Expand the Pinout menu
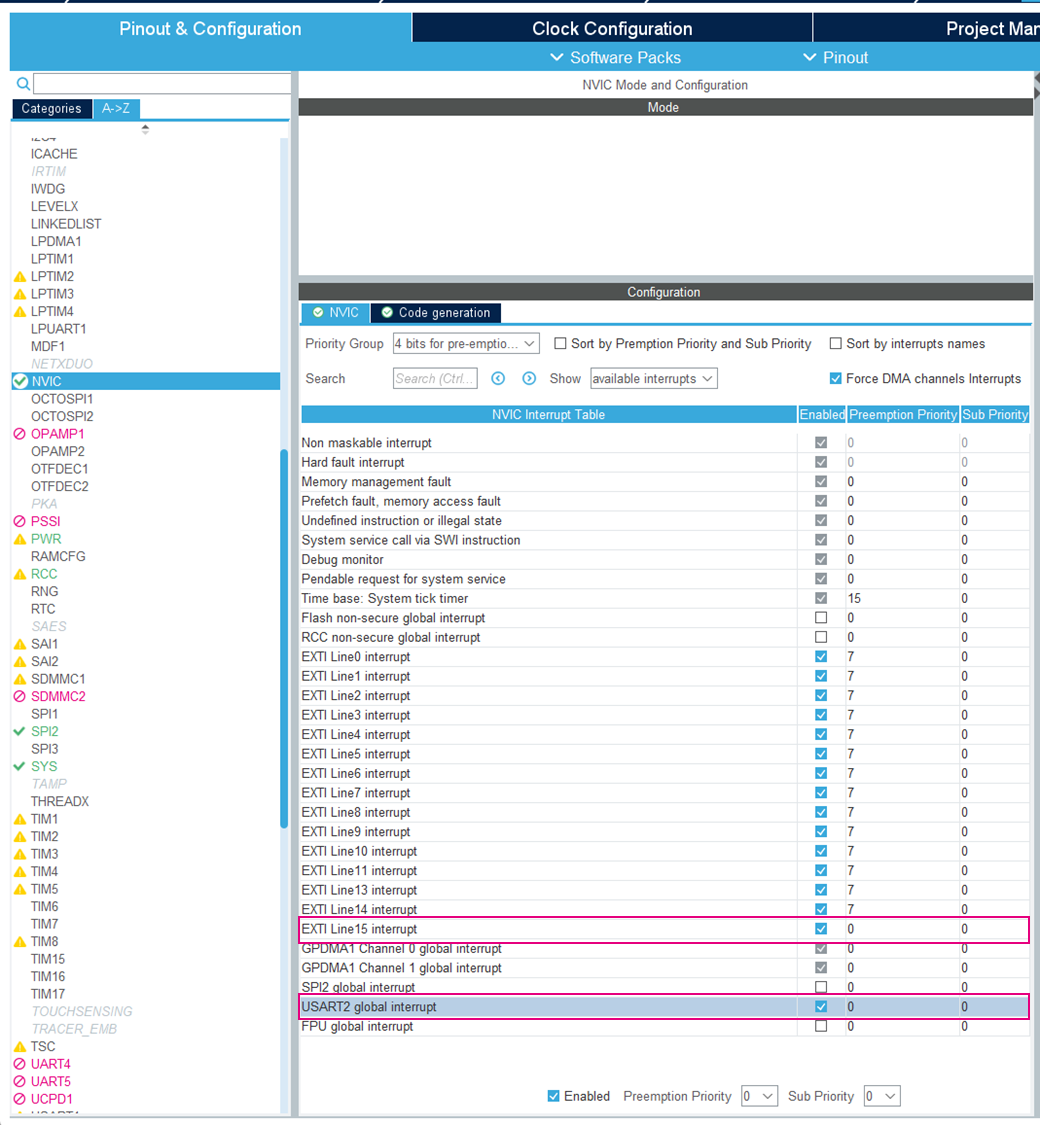Viewport: 1040px width, 1125px height. pos(835,57)
